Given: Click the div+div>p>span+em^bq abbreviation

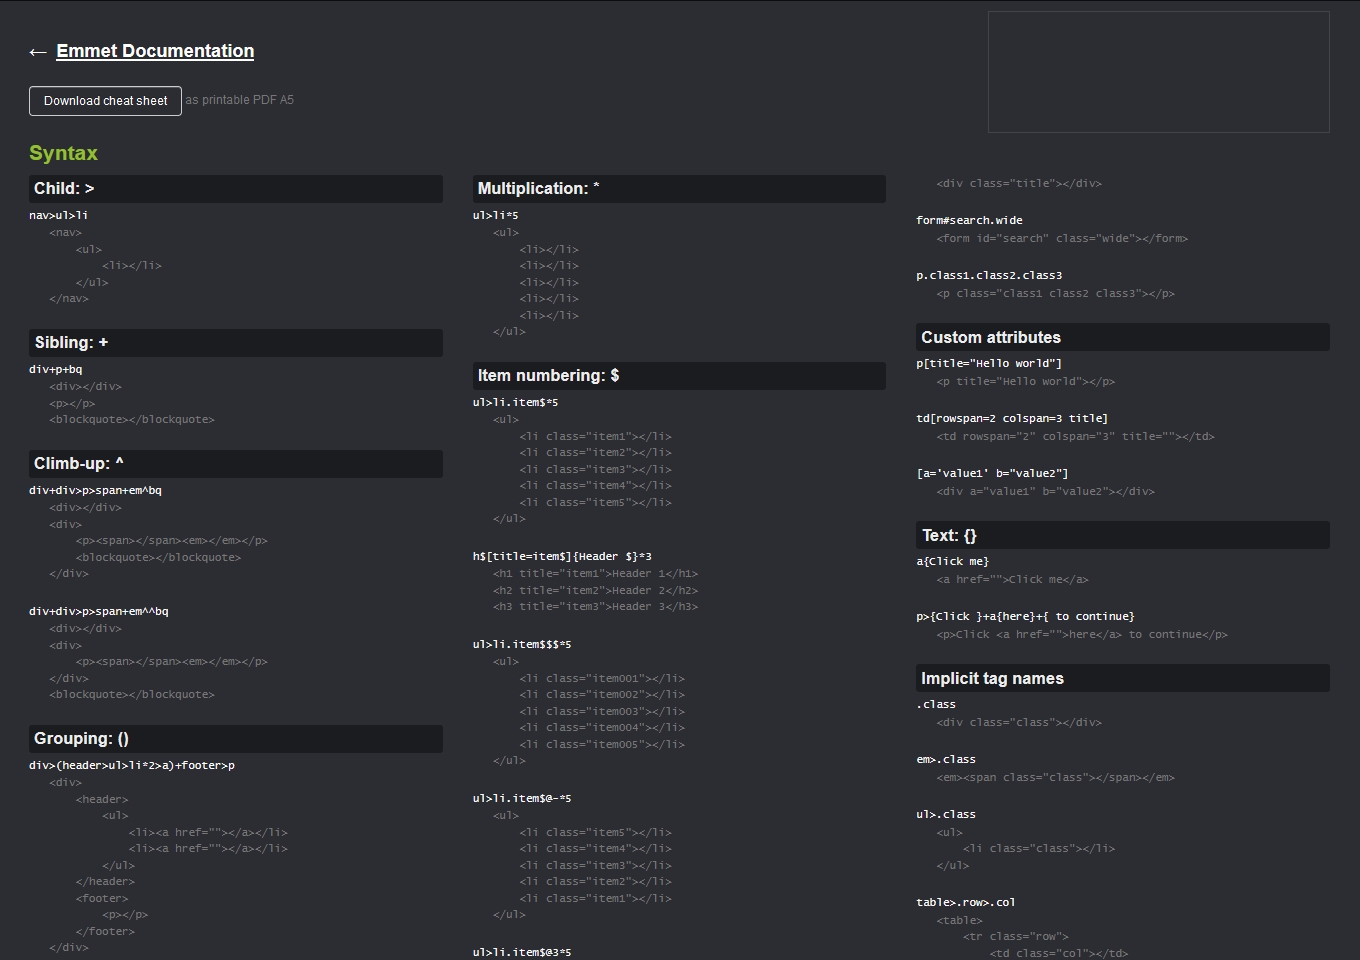Looking at the screenshot, I should 95,490.
